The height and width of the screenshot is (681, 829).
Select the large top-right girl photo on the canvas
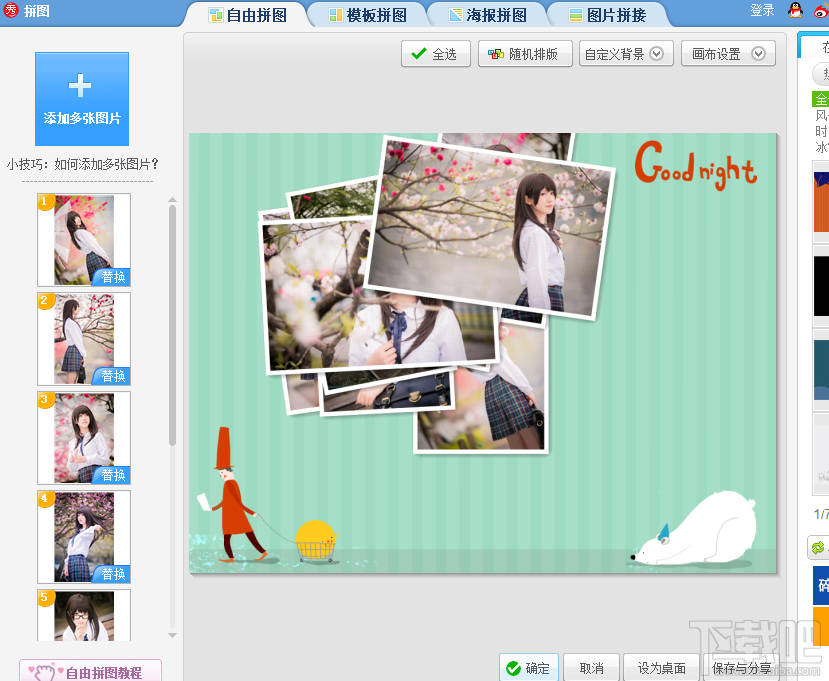(x=492, y=227)
